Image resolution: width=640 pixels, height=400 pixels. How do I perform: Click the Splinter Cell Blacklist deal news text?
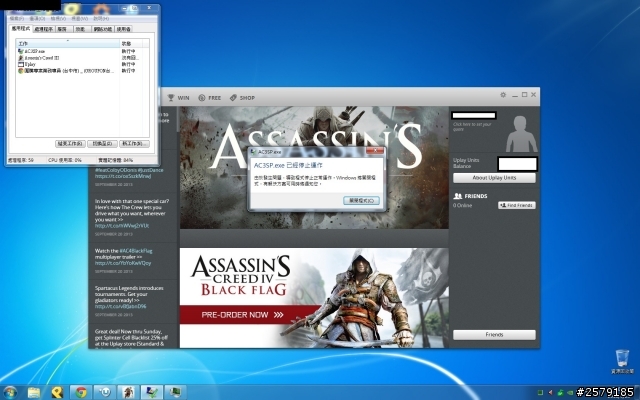click(x=131, y=338)
